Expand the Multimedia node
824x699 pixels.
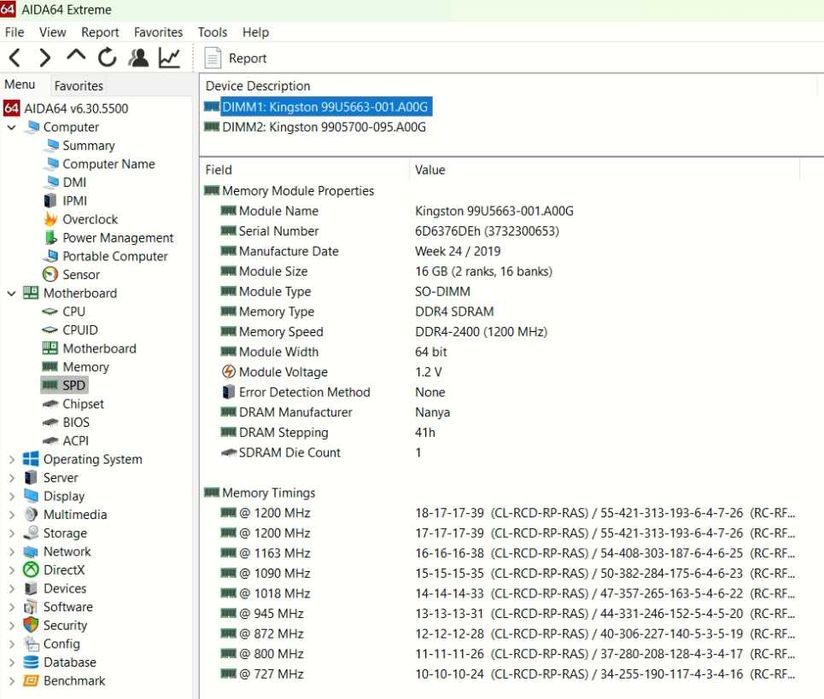pos(12,515)
